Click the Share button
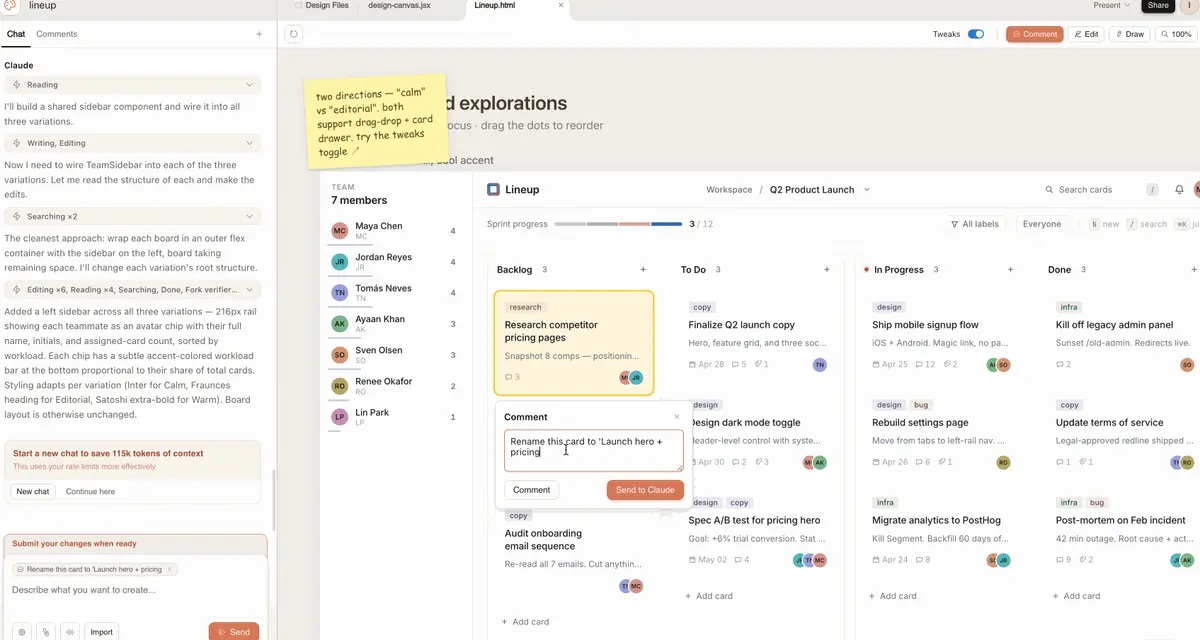 click(1158, 6)
